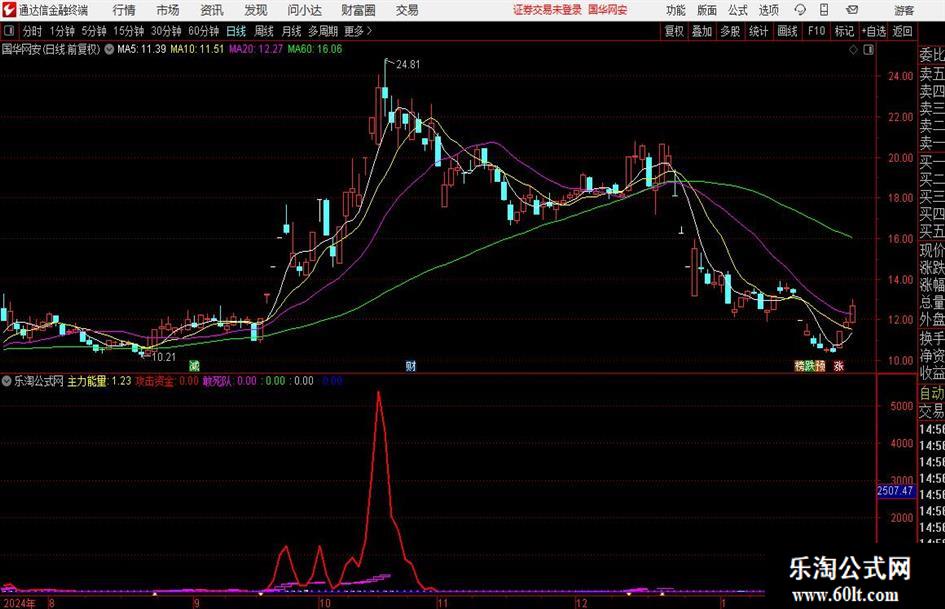Switch to 周线 weekly tab

263,31
